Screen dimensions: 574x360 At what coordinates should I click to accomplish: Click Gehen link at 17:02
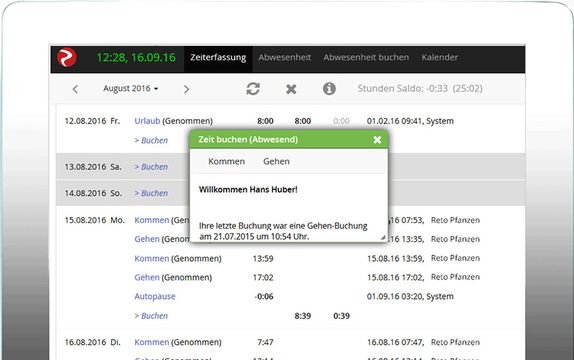pos(147,278)
